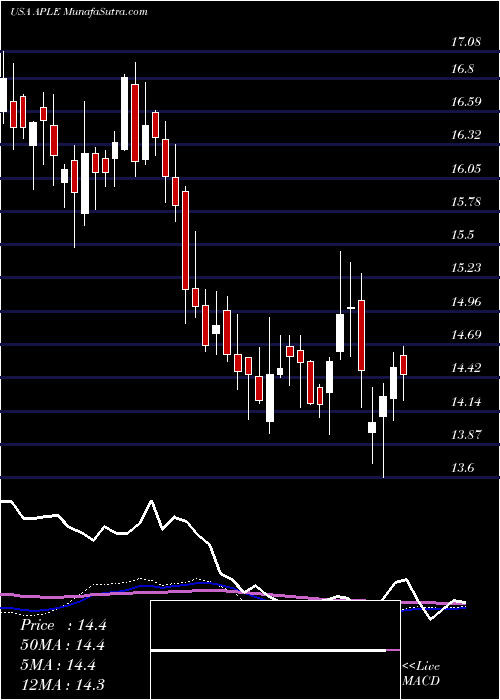Viewport: 500px width, 700px height.
Task: Click the 15.5 price axis label
Action: (x=463, y=235)
